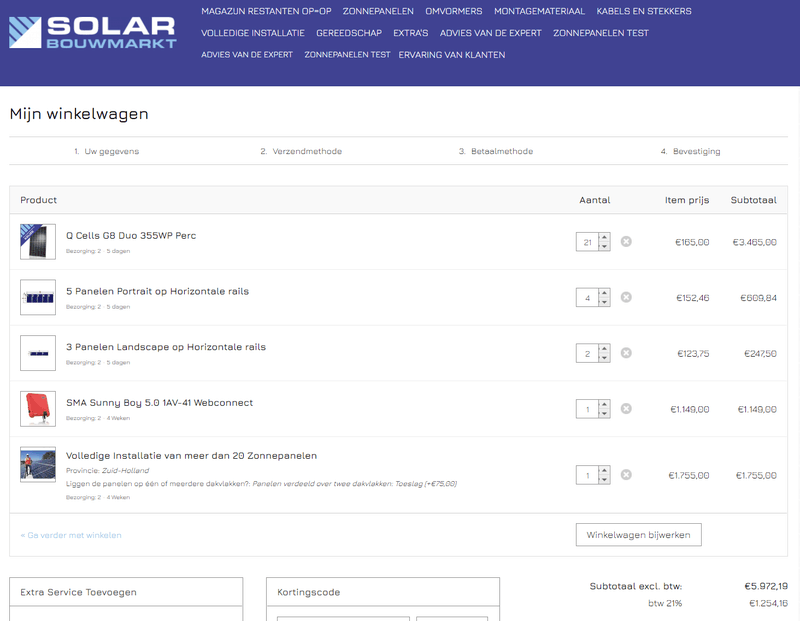Click item price €1.149,00 of SMA Sunny Boy

coord(690,409)
